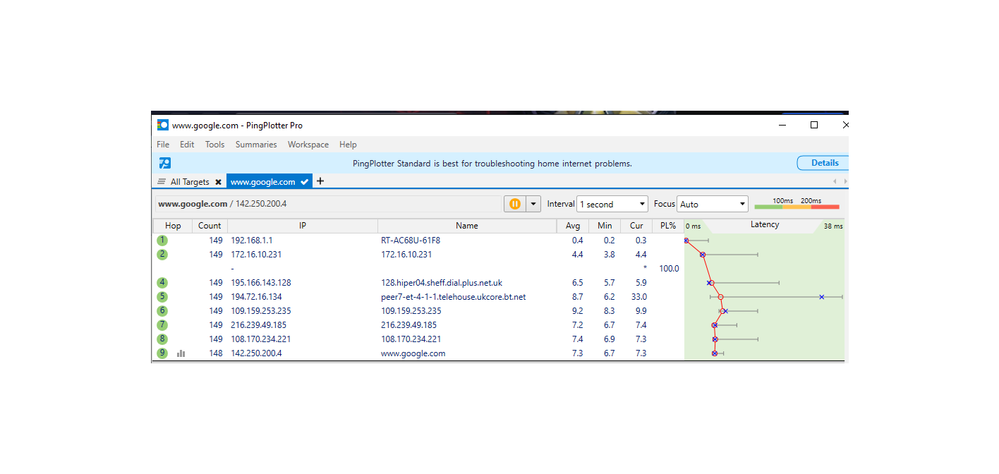Expand the Interval combo box
The image size is (999, 474).
(612, 204)
